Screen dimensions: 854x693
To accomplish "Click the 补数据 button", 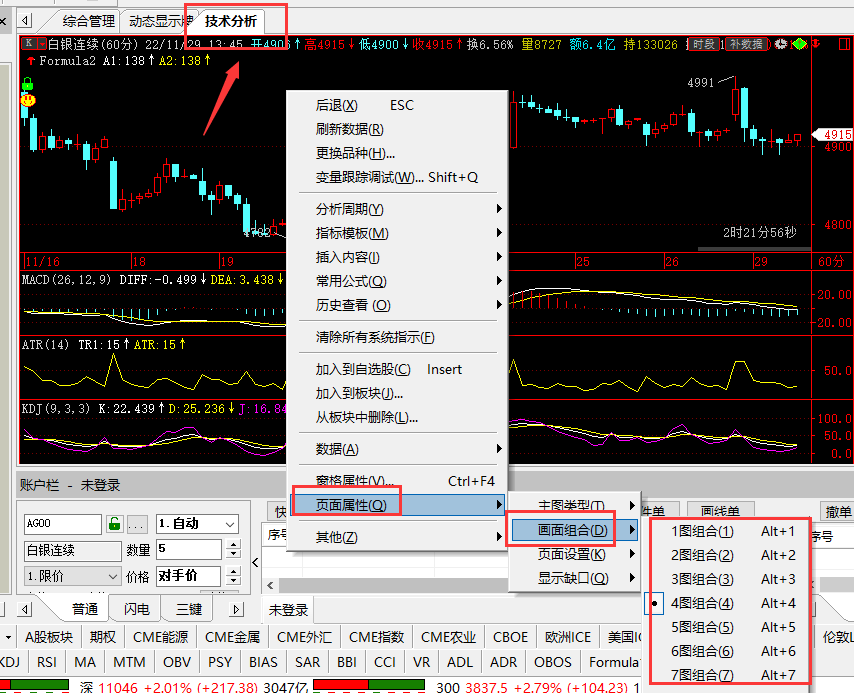I will pyautogui.click(x=746, y=44).
